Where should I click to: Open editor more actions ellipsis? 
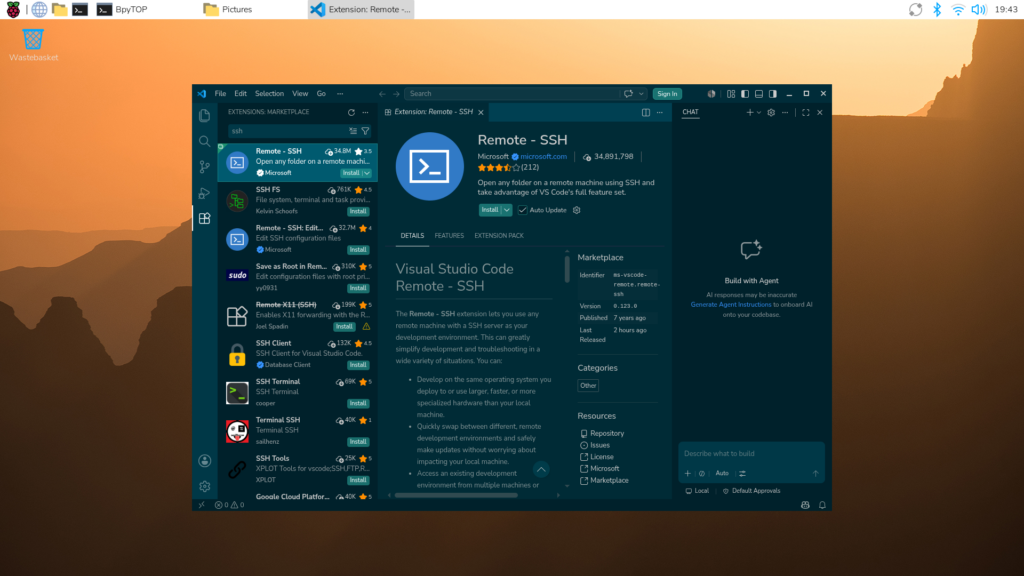pyautogui.click(x=660, y=112)
